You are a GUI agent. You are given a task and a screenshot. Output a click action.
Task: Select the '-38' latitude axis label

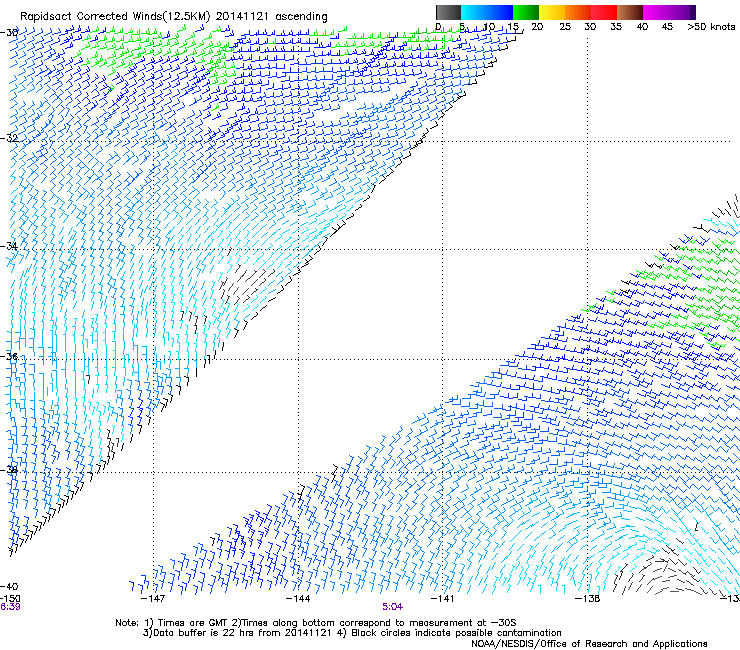[x=9, y=470]
